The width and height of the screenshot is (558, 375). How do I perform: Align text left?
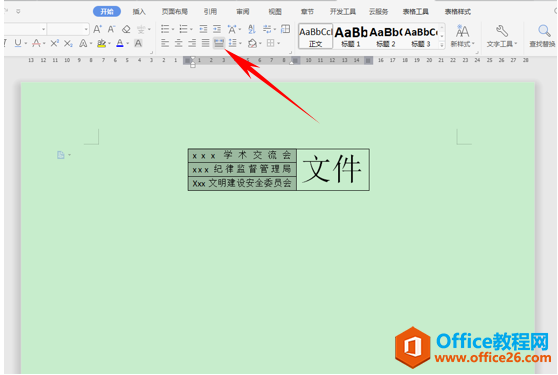165,43
